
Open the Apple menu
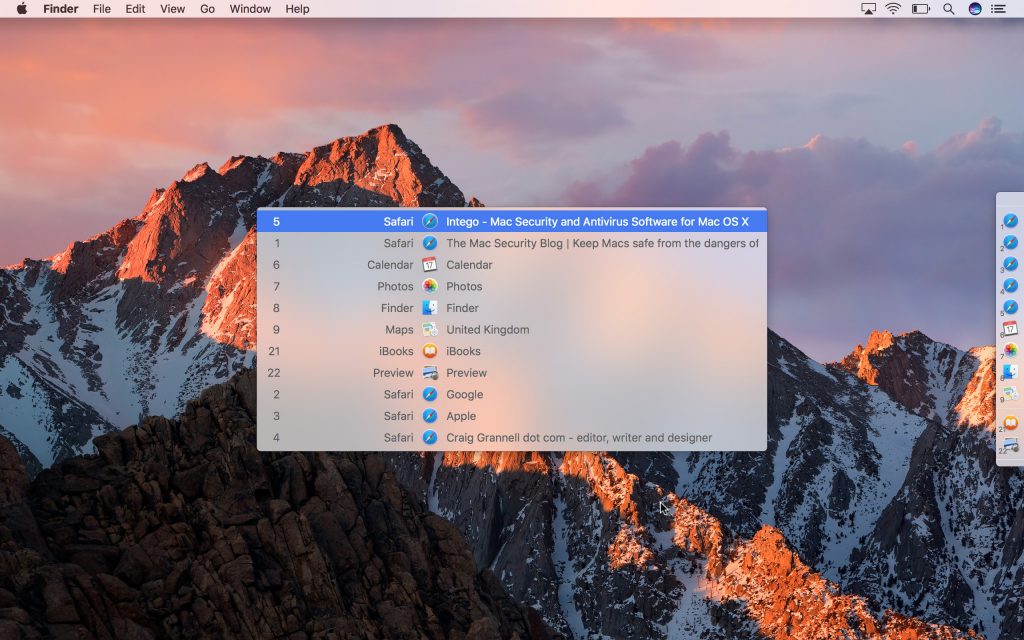coord(21,9)
